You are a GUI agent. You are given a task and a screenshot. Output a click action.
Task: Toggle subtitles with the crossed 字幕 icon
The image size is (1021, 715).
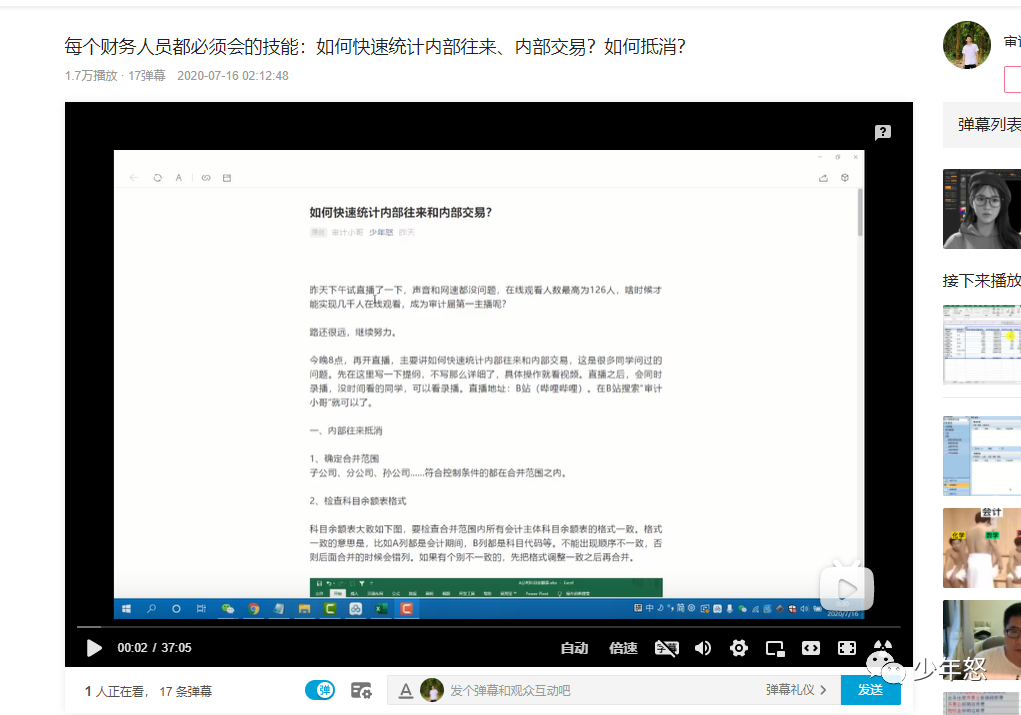point(666,648)
